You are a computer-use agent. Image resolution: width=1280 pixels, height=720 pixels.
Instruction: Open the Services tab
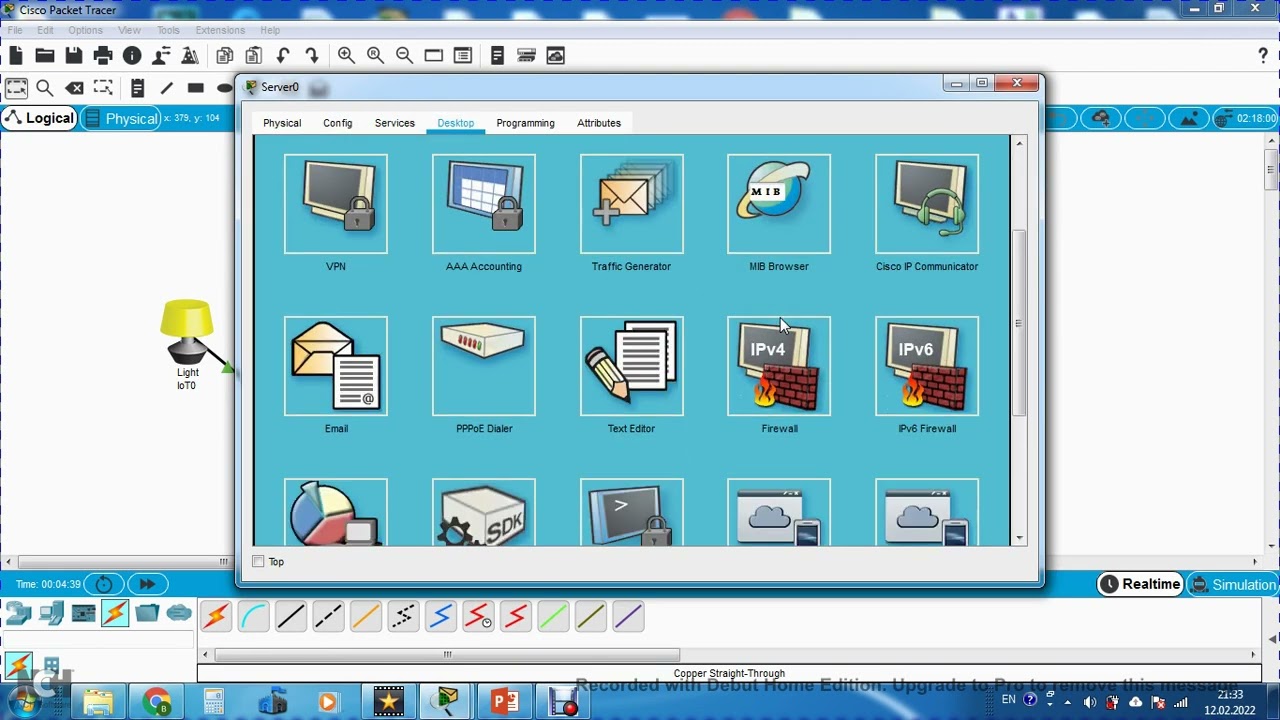pyautogui.click(x=395, y=123)
